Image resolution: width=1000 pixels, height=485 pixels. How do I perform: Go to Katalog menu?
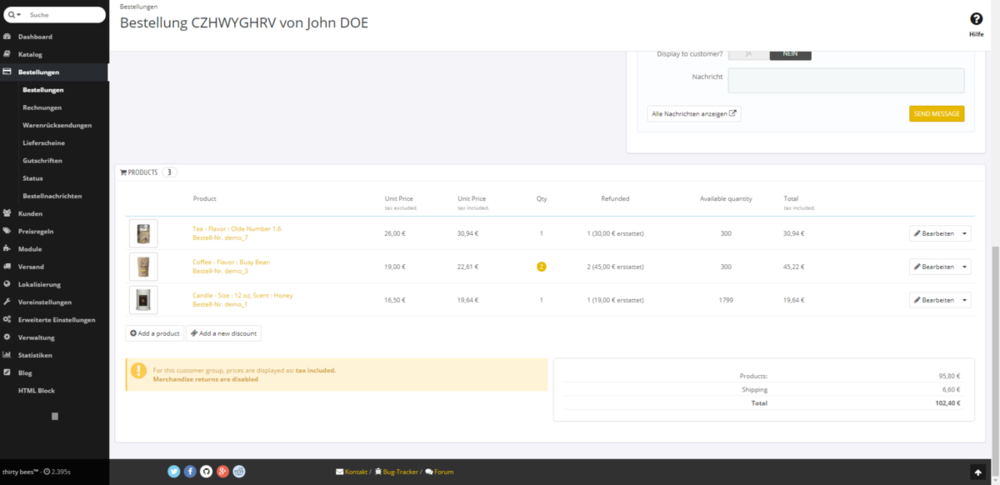(x=30, y=54)
